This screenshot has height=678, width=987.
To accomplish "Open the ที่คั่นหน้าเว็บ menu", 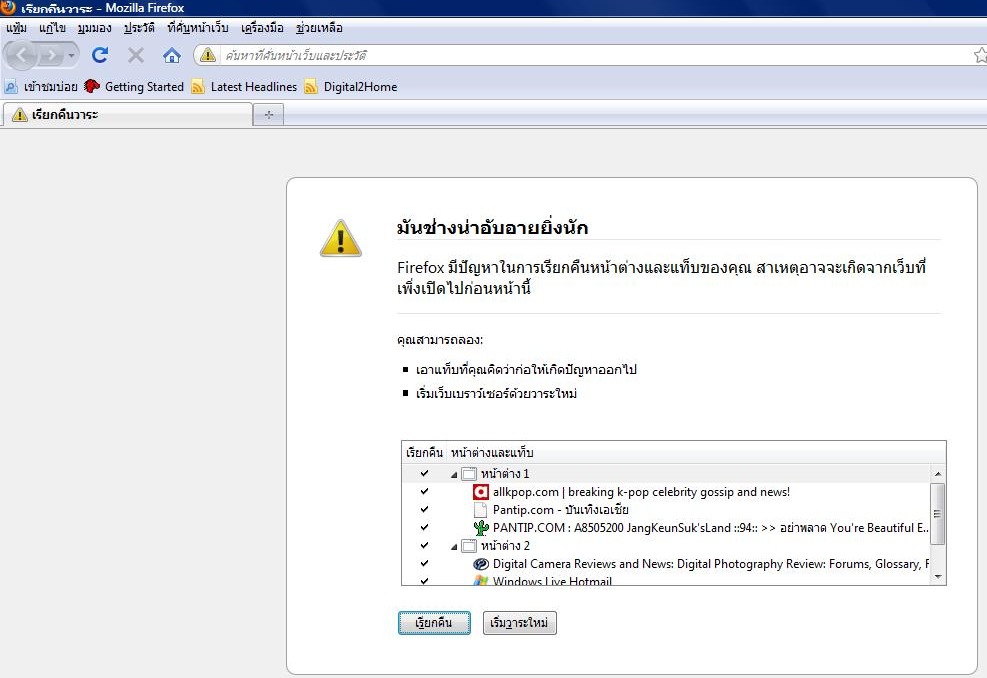I will coord(198,28).
